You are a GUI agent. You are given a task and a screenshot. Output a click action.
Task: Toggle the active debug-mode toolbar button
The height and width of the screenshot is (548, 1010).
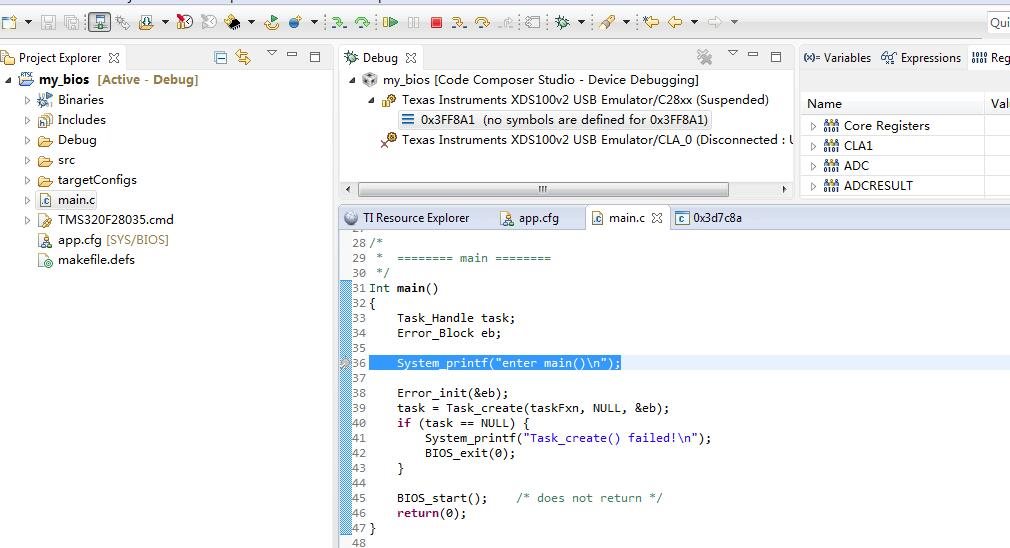[99, 23]
